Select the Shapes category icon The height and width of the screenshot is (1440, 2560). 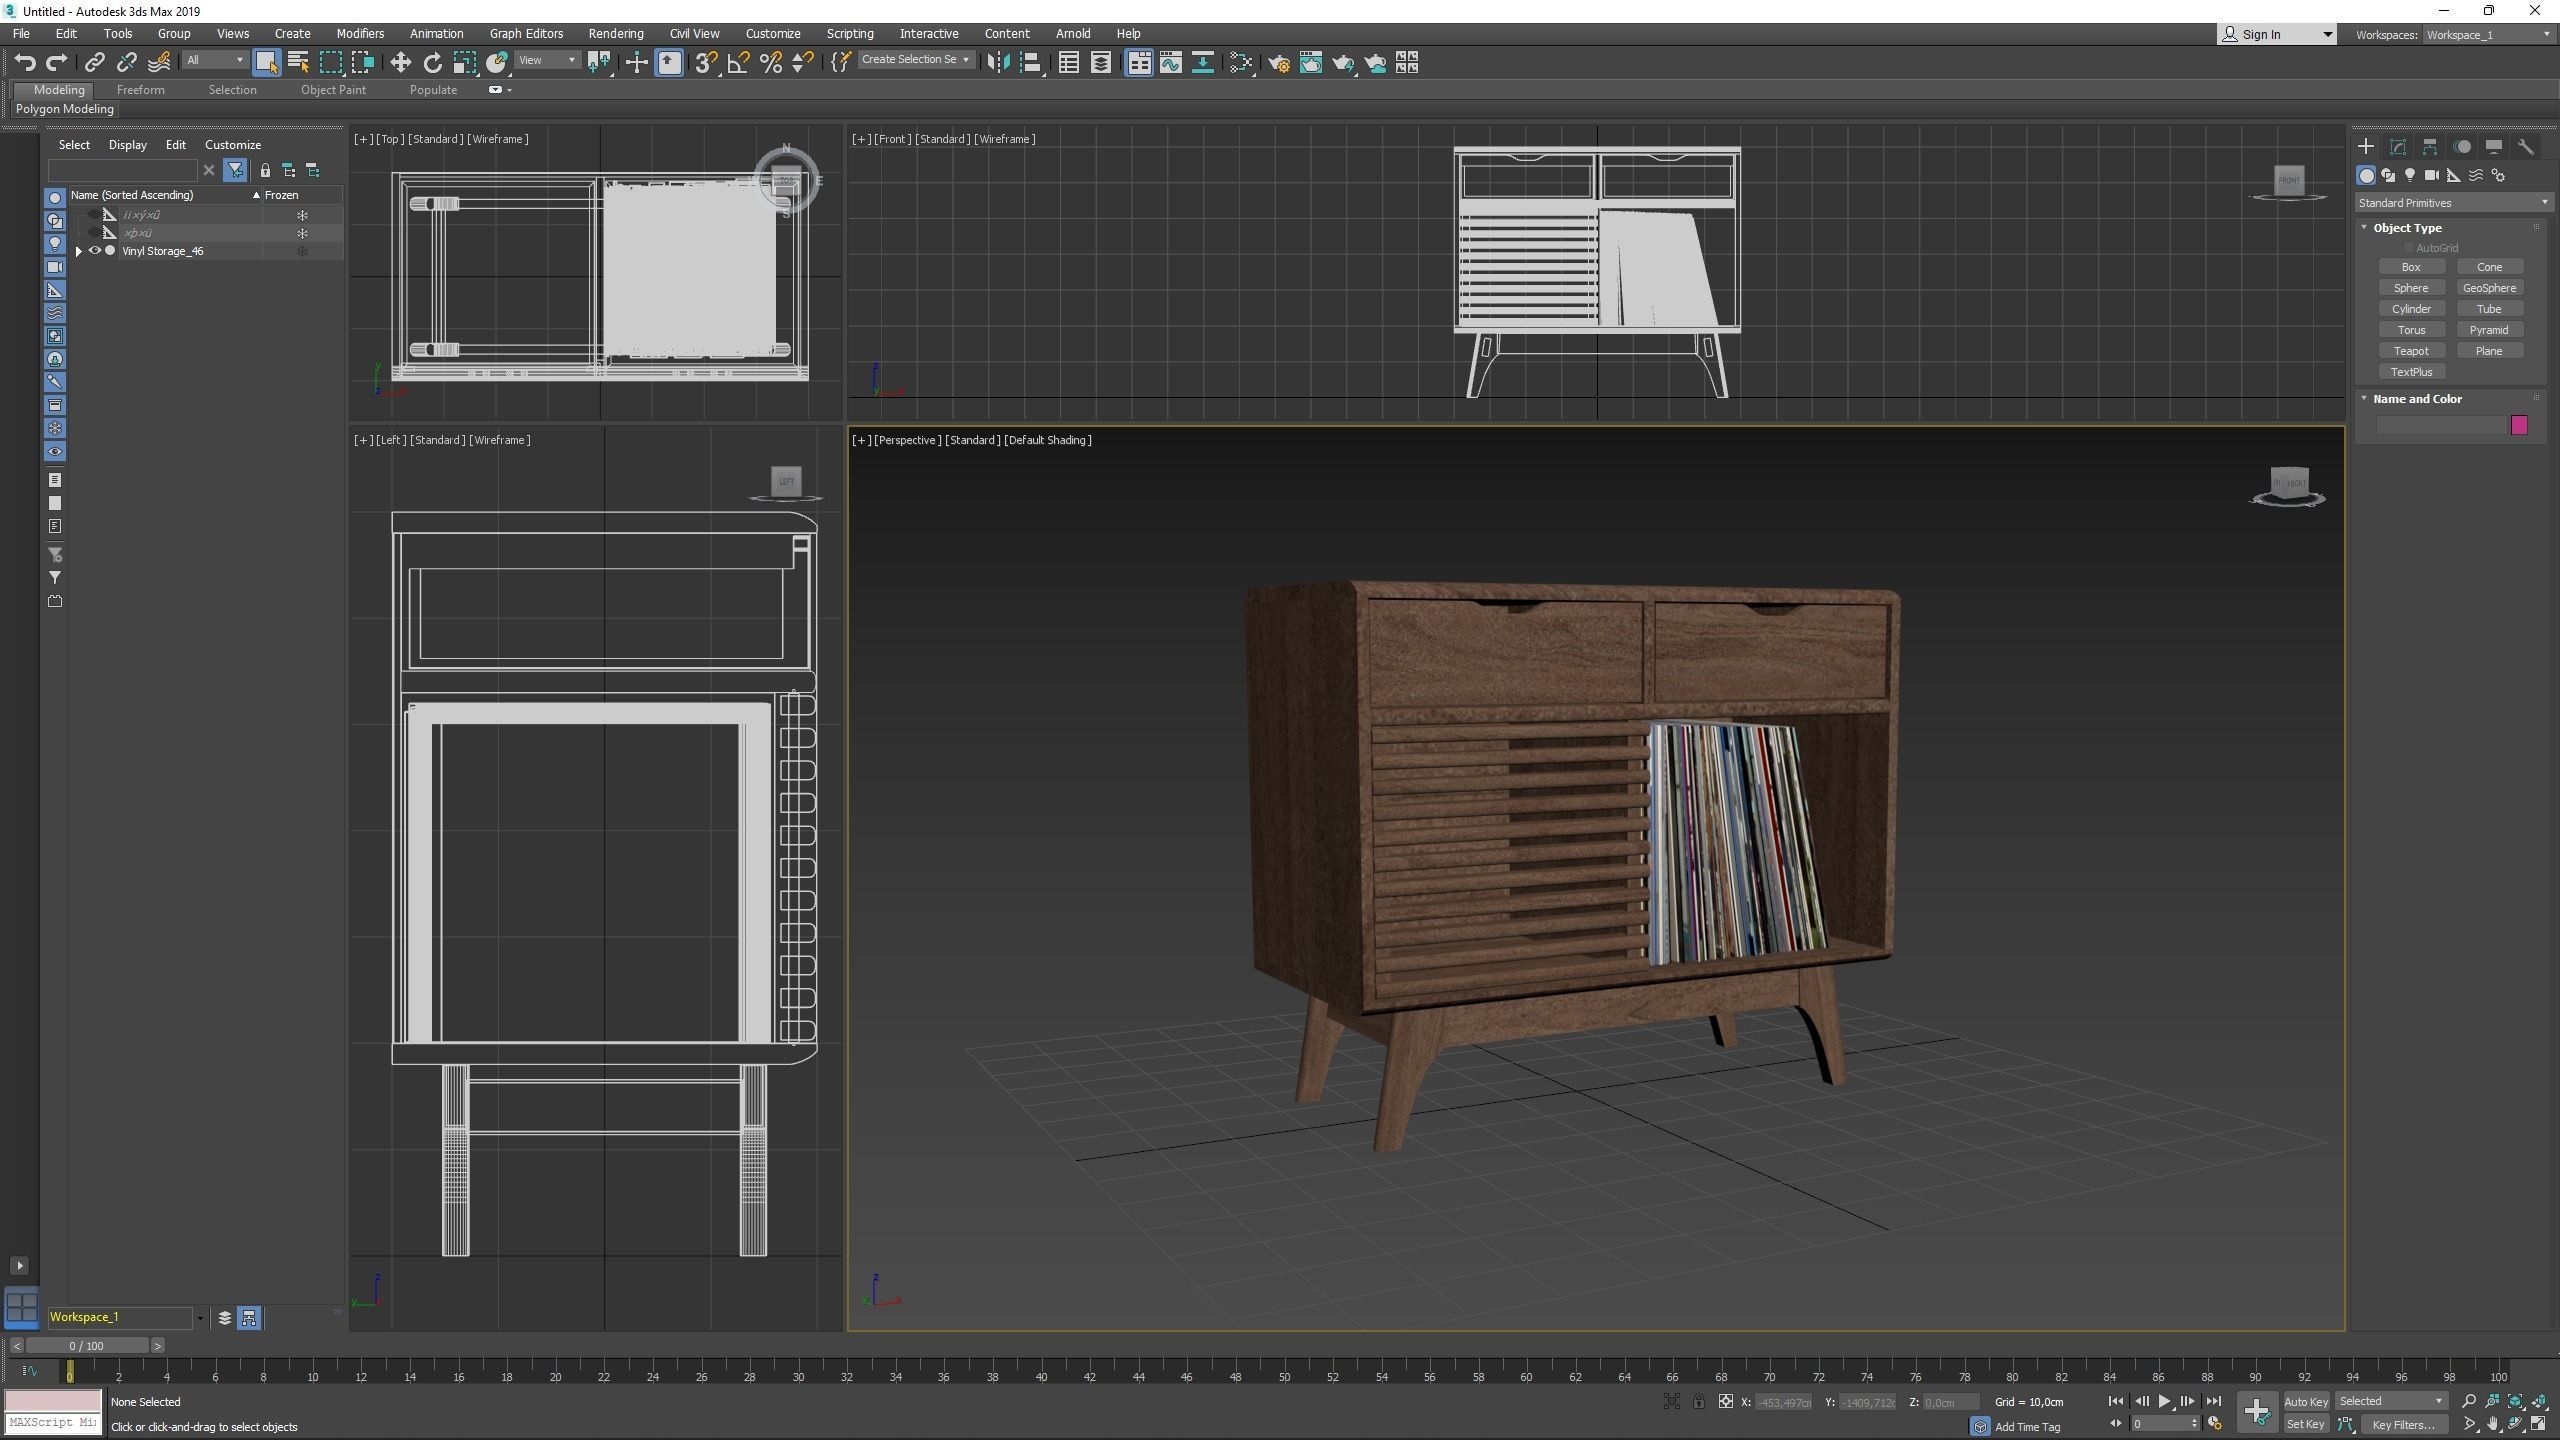click(2388, 175)
